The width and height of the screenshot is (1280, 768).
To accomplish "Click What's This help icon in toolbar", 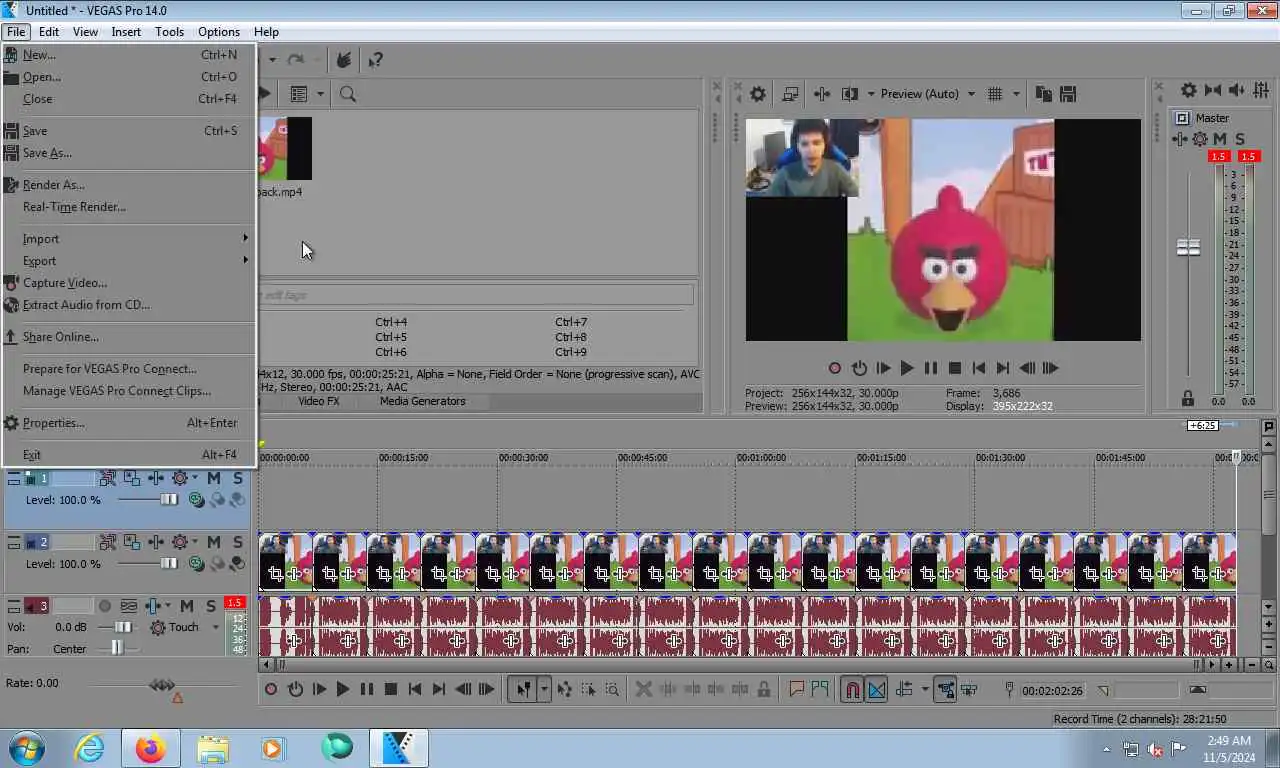I will [376, 60].
